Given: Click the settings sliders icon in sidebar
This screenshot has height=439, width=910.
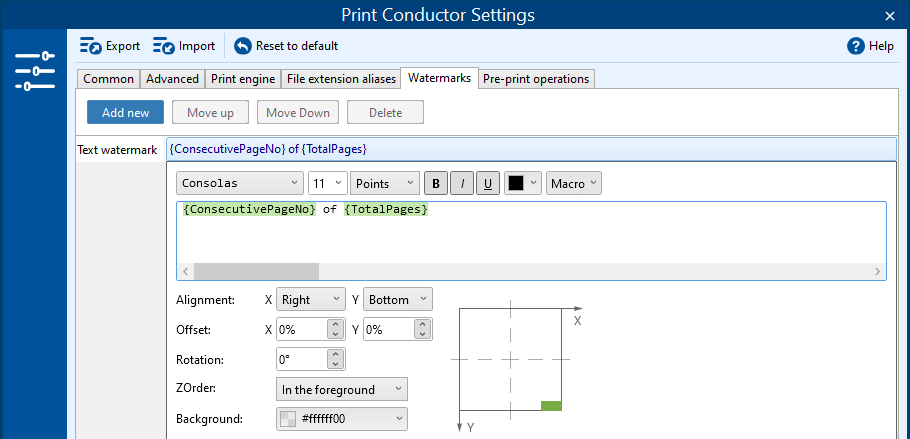Looking at the screenshot, I should click(34, 71).
